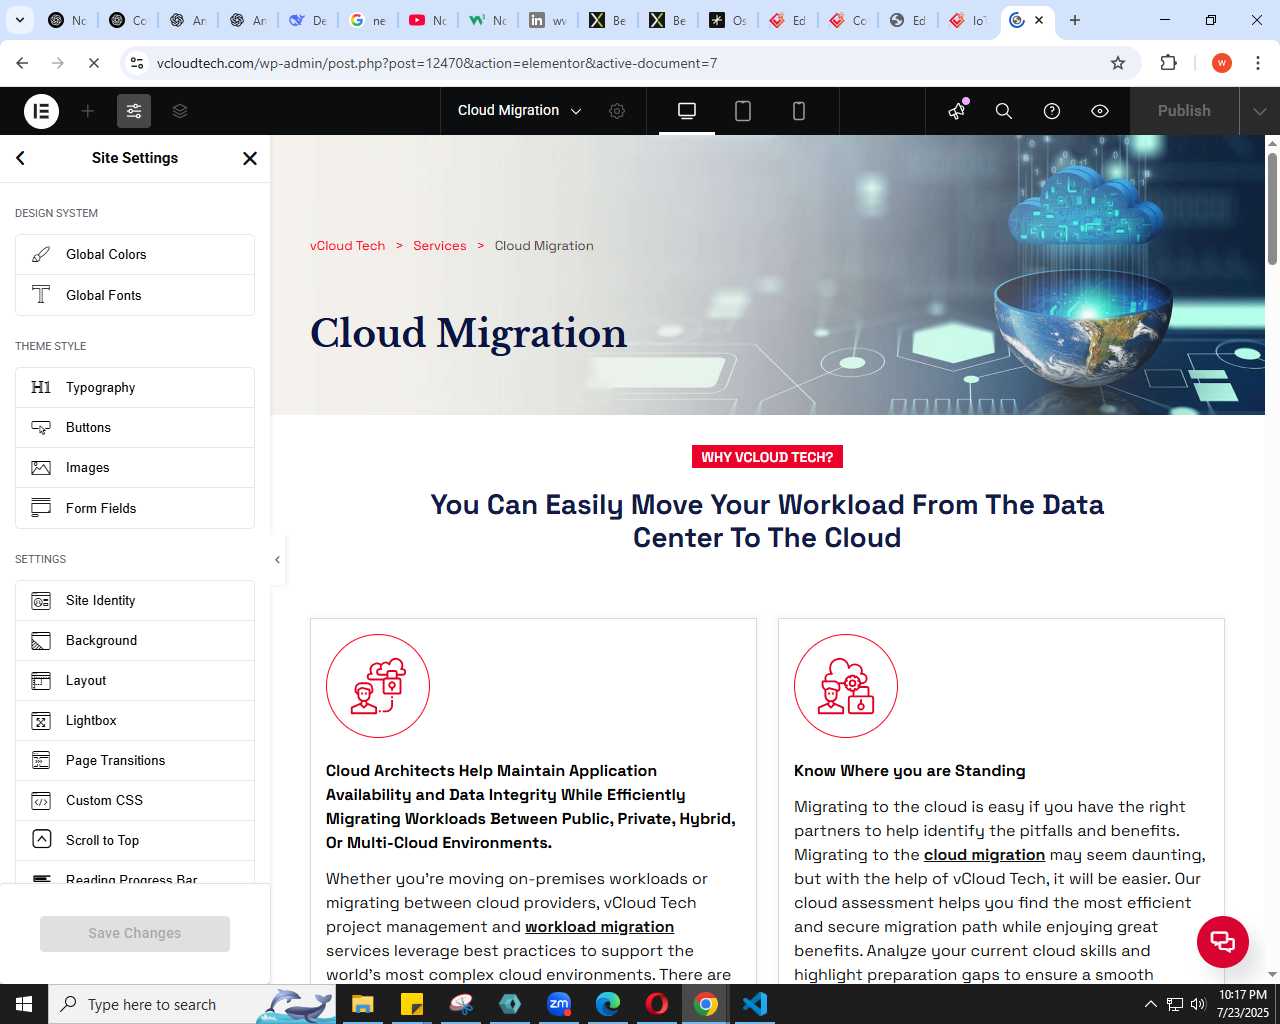The image size is (1280, 1024).
Task: Open Global Colors settings
Action: (x=135, y=255)
